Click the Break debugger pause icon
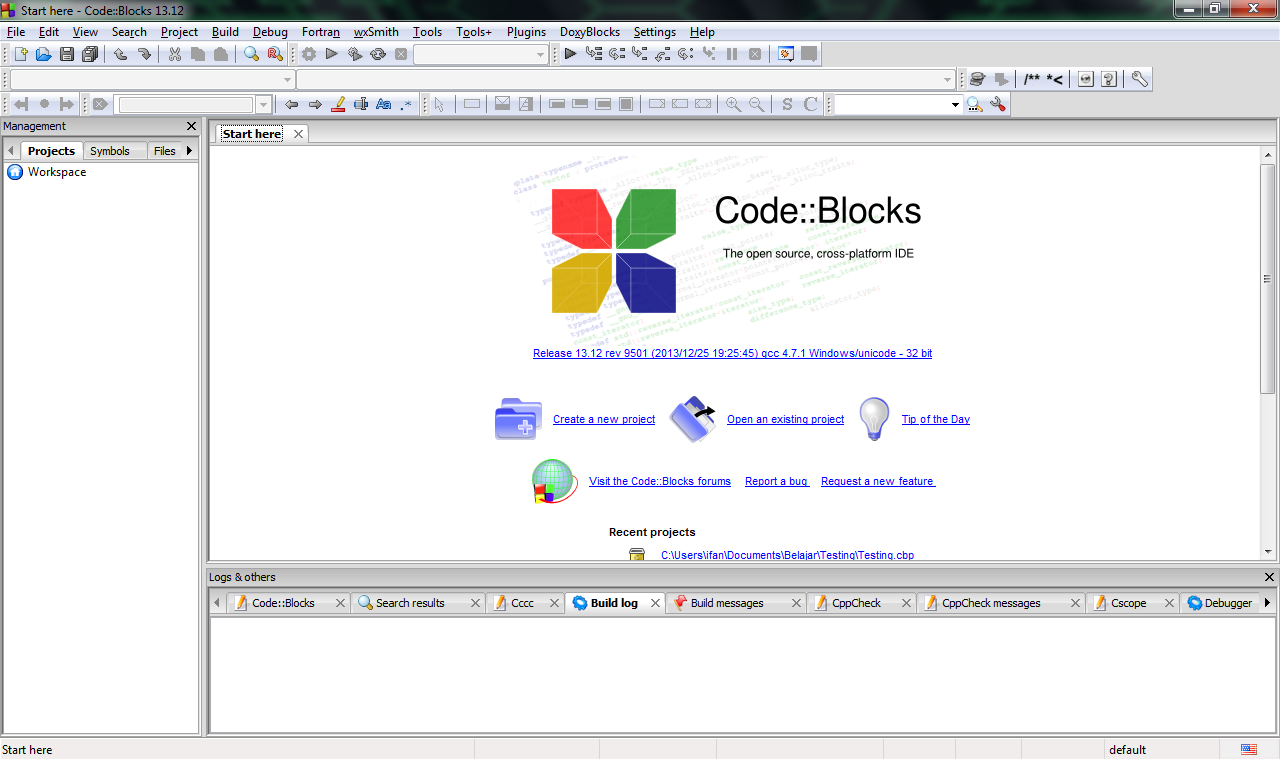 pos(732,54)
